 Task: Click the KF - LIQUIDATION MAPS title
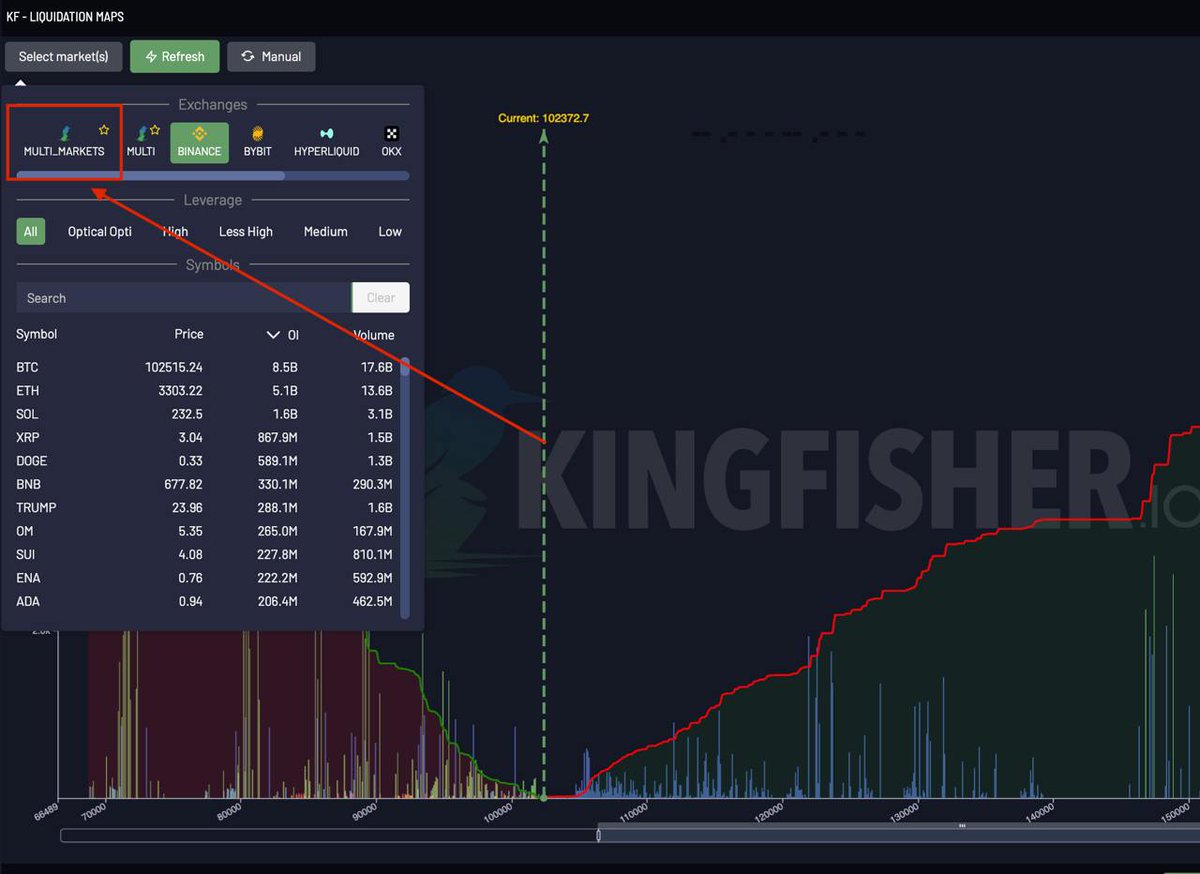[65, 17]
